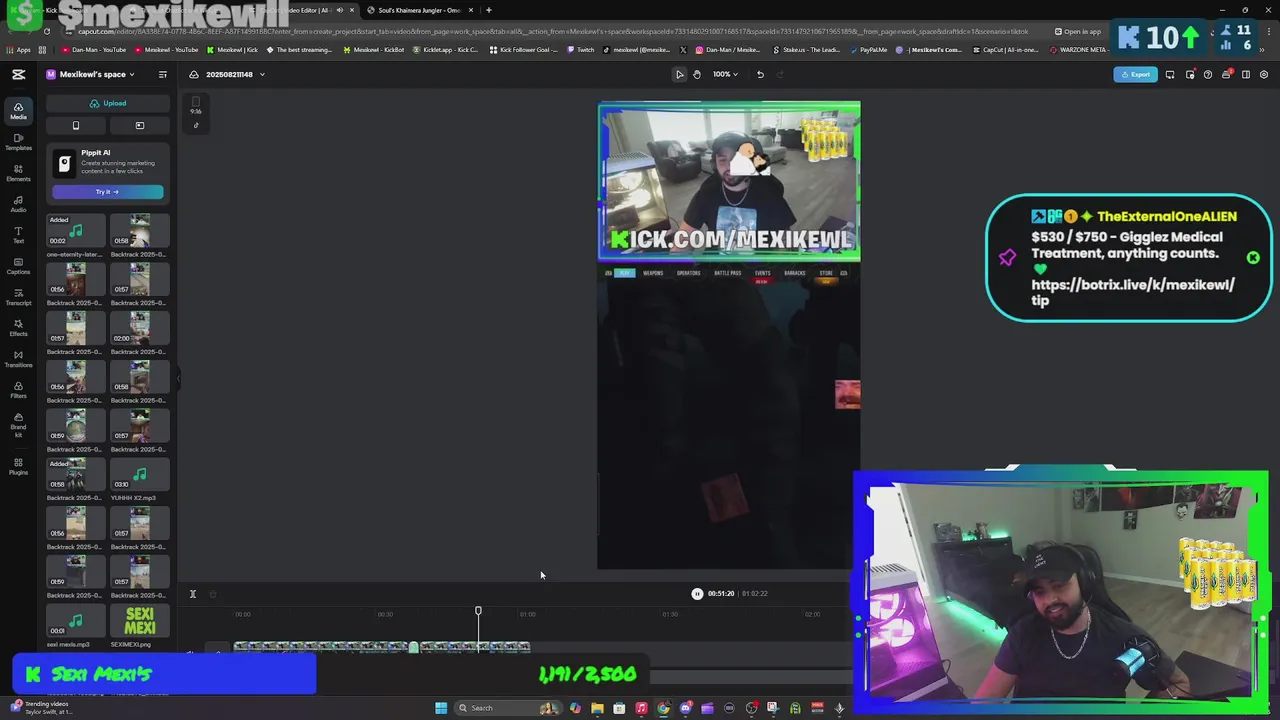This screenshot has height=720, width=1280.
Task: Open the media sort/filter list icon
Action: [163, 74]
